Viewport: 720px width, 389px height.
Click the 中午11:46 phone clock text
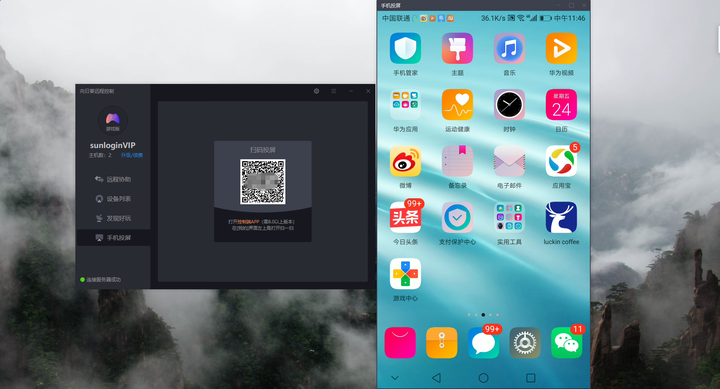[x=569, y=18]
